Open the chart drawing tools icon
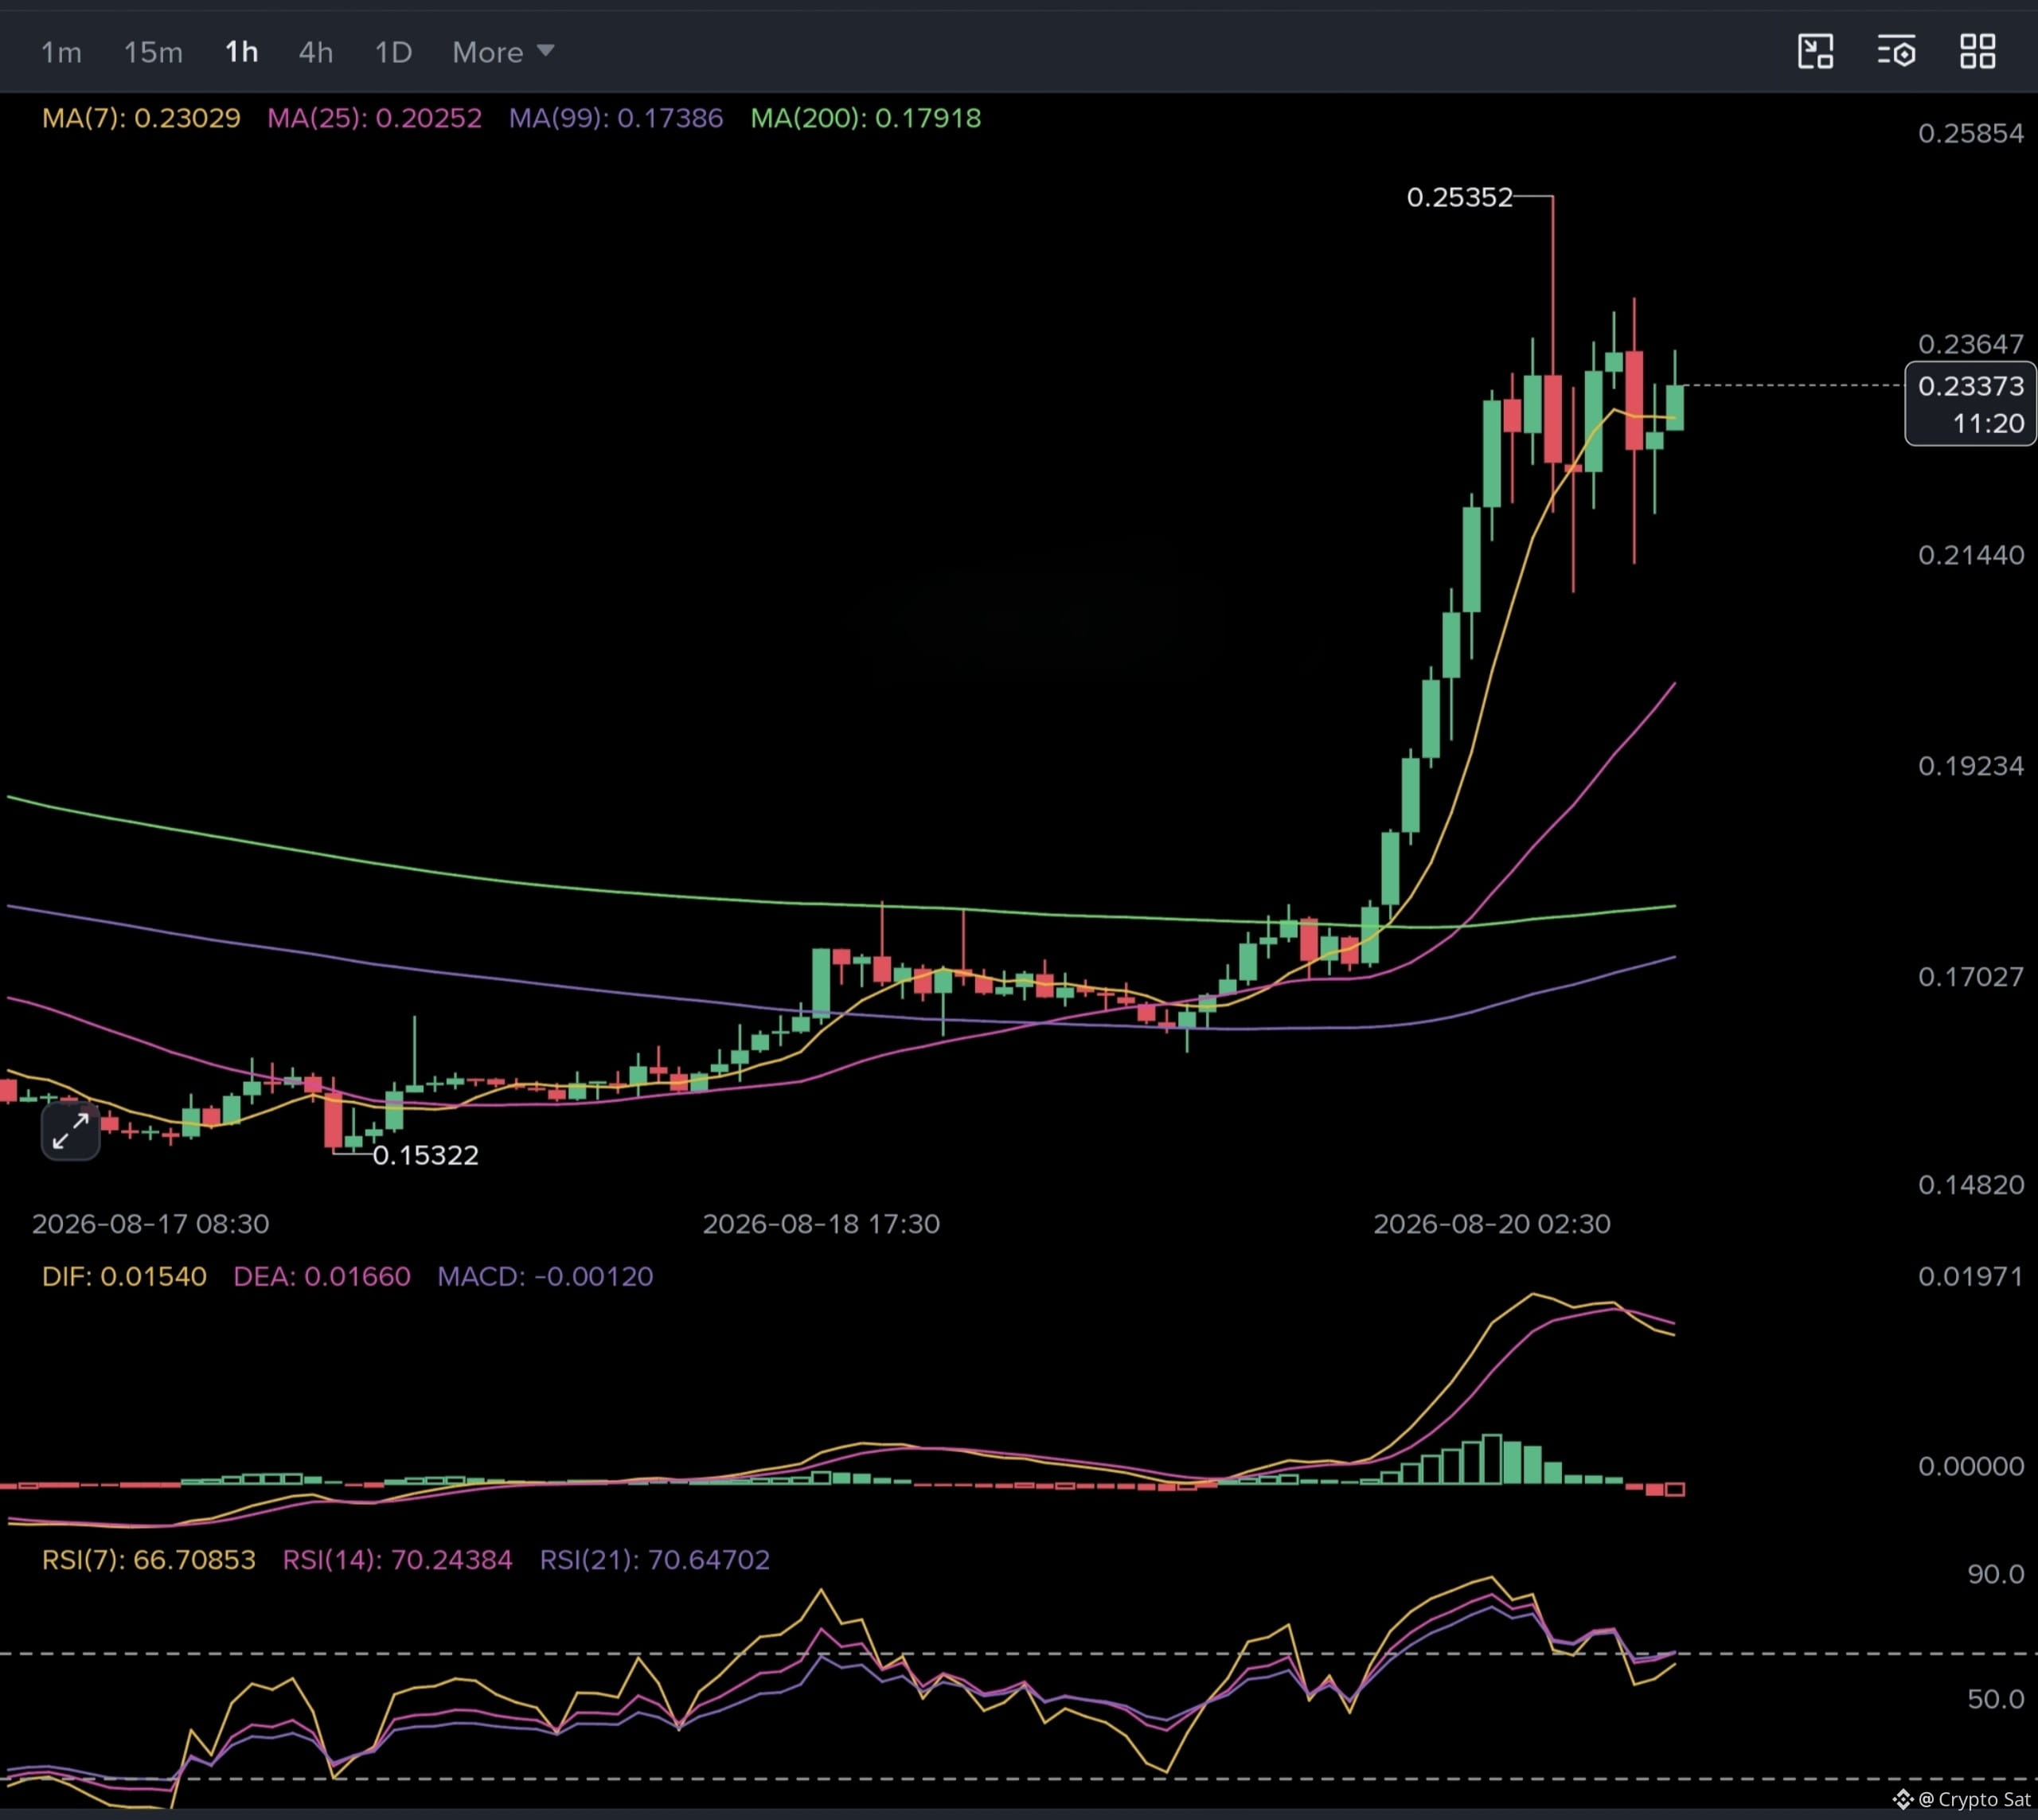The height and width of the screenshot is (1820, 2038). coord(1815,51)
